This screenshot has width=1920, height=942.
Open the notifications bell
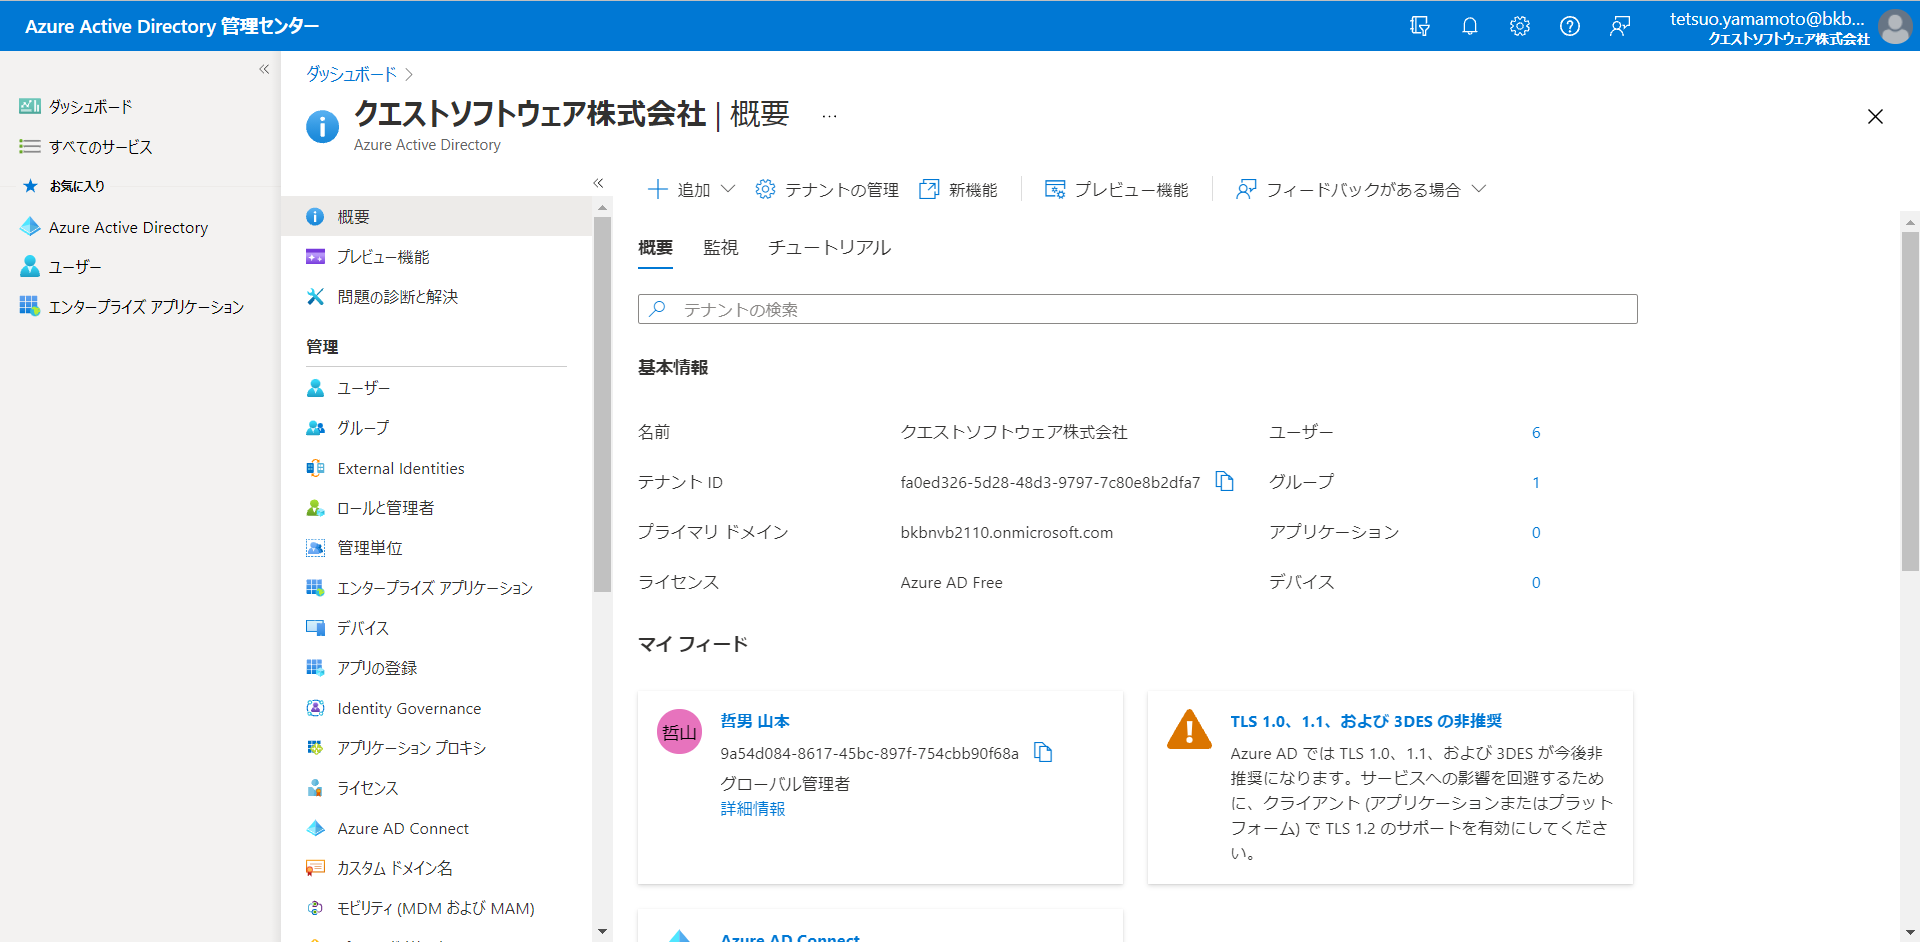point(1469,26)
